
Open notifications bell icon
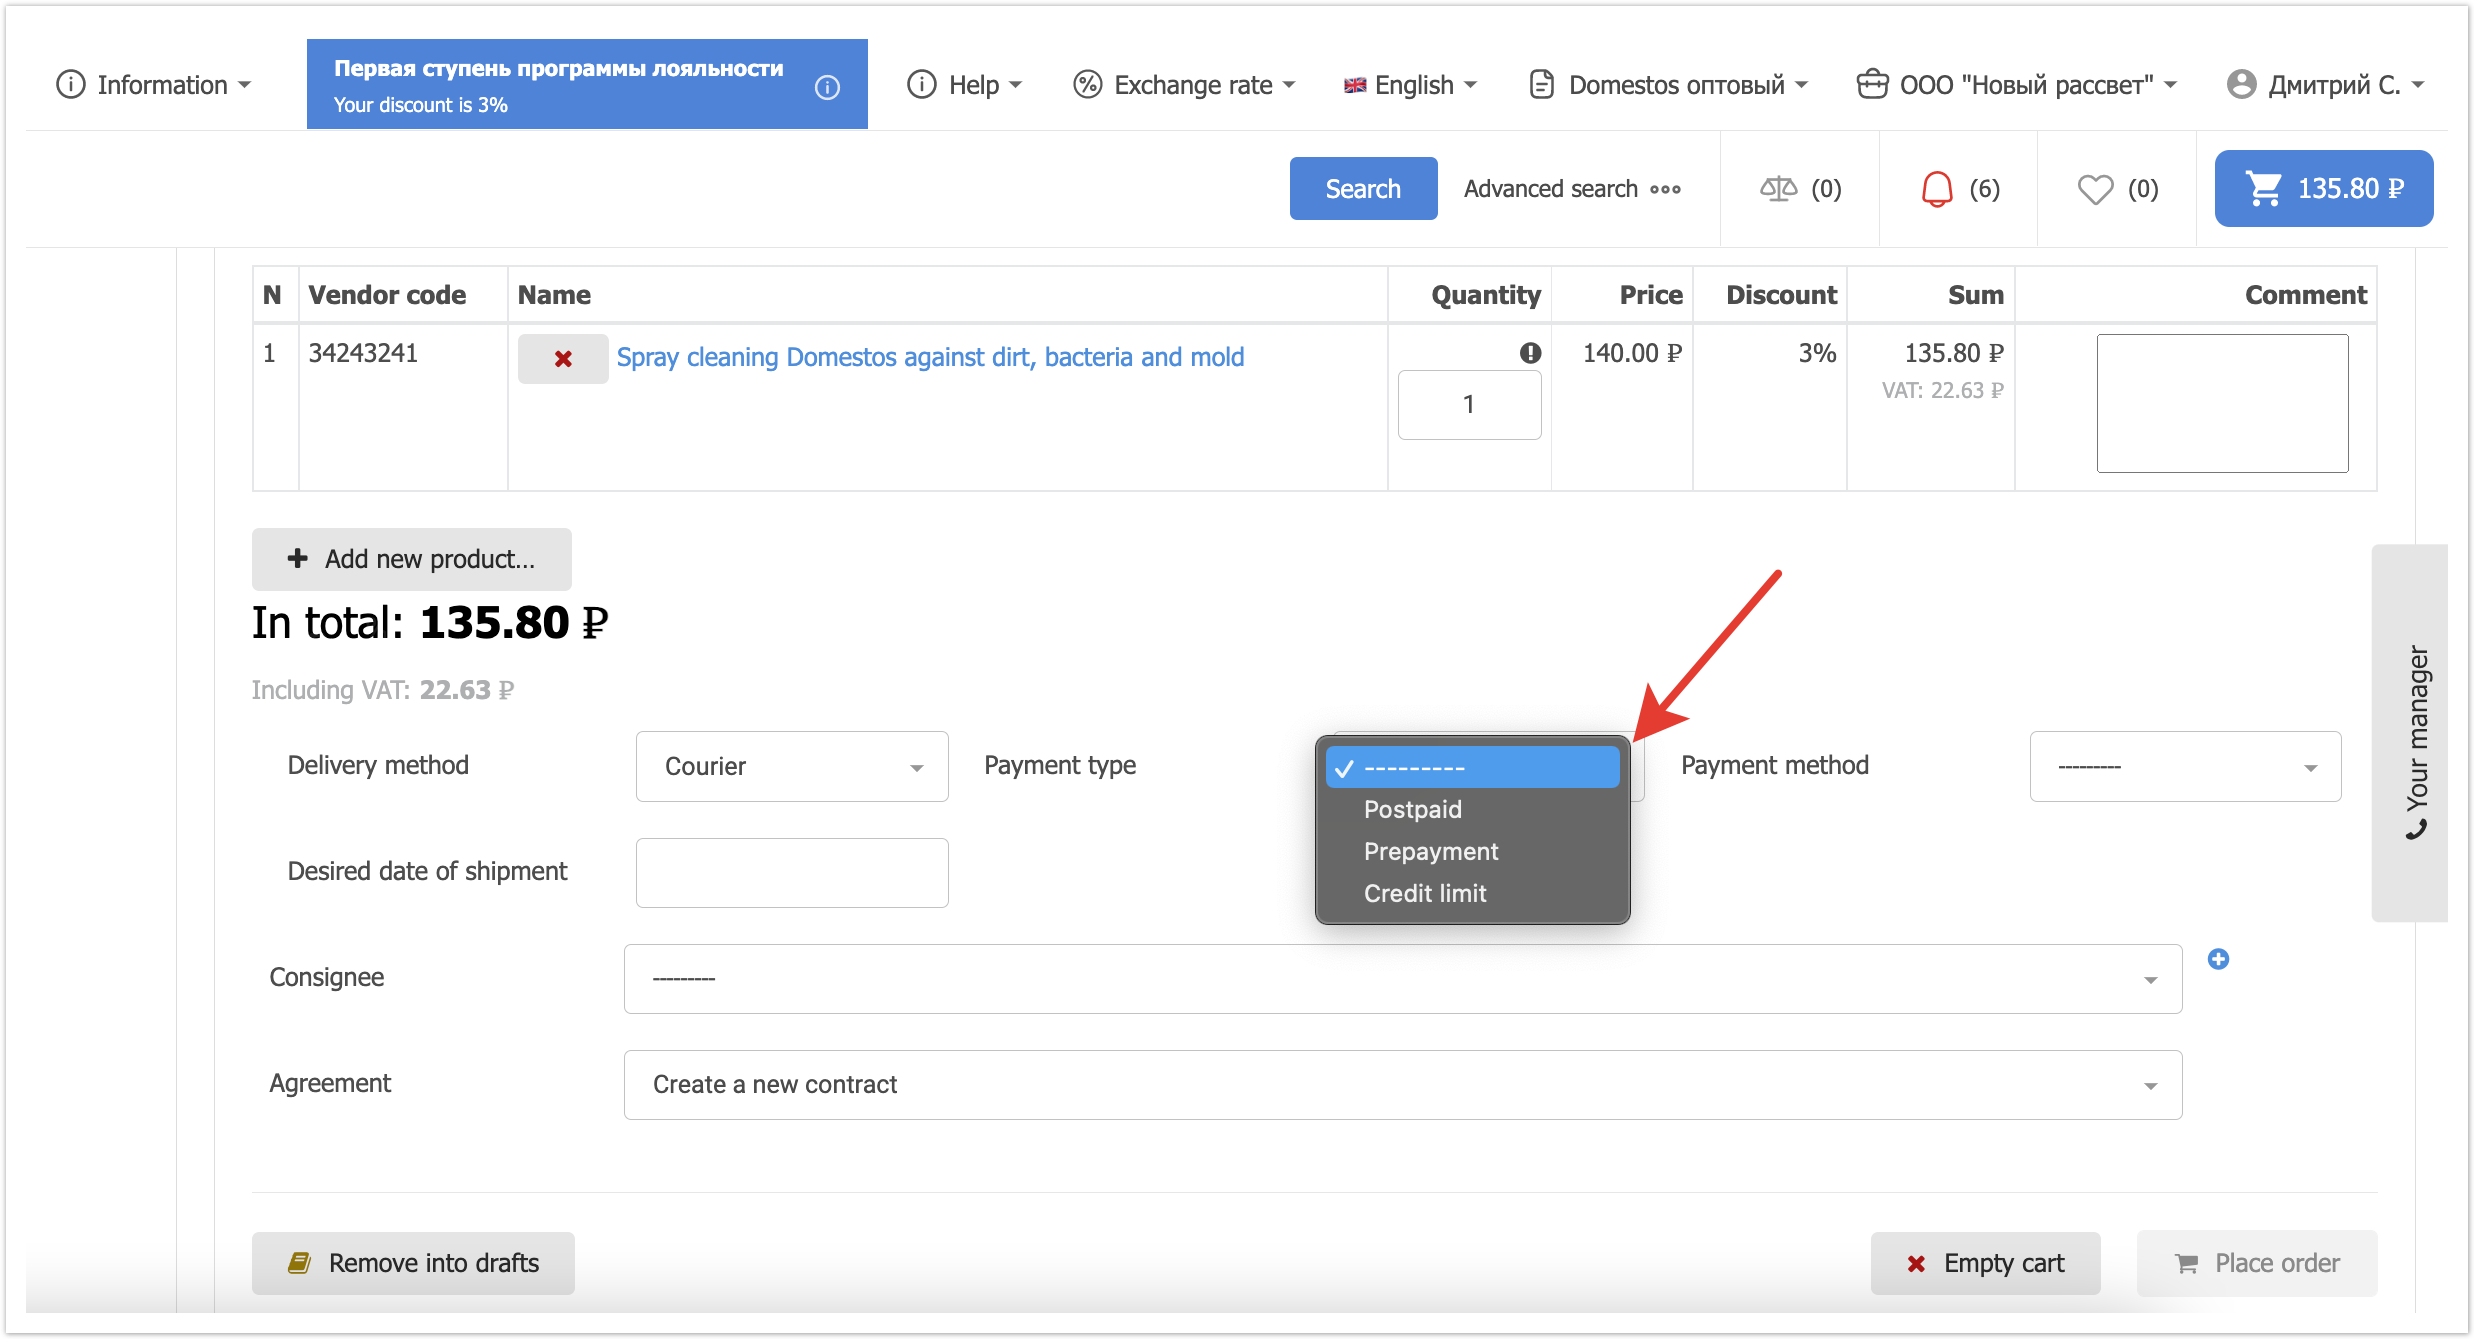[x=1936, y=189]
